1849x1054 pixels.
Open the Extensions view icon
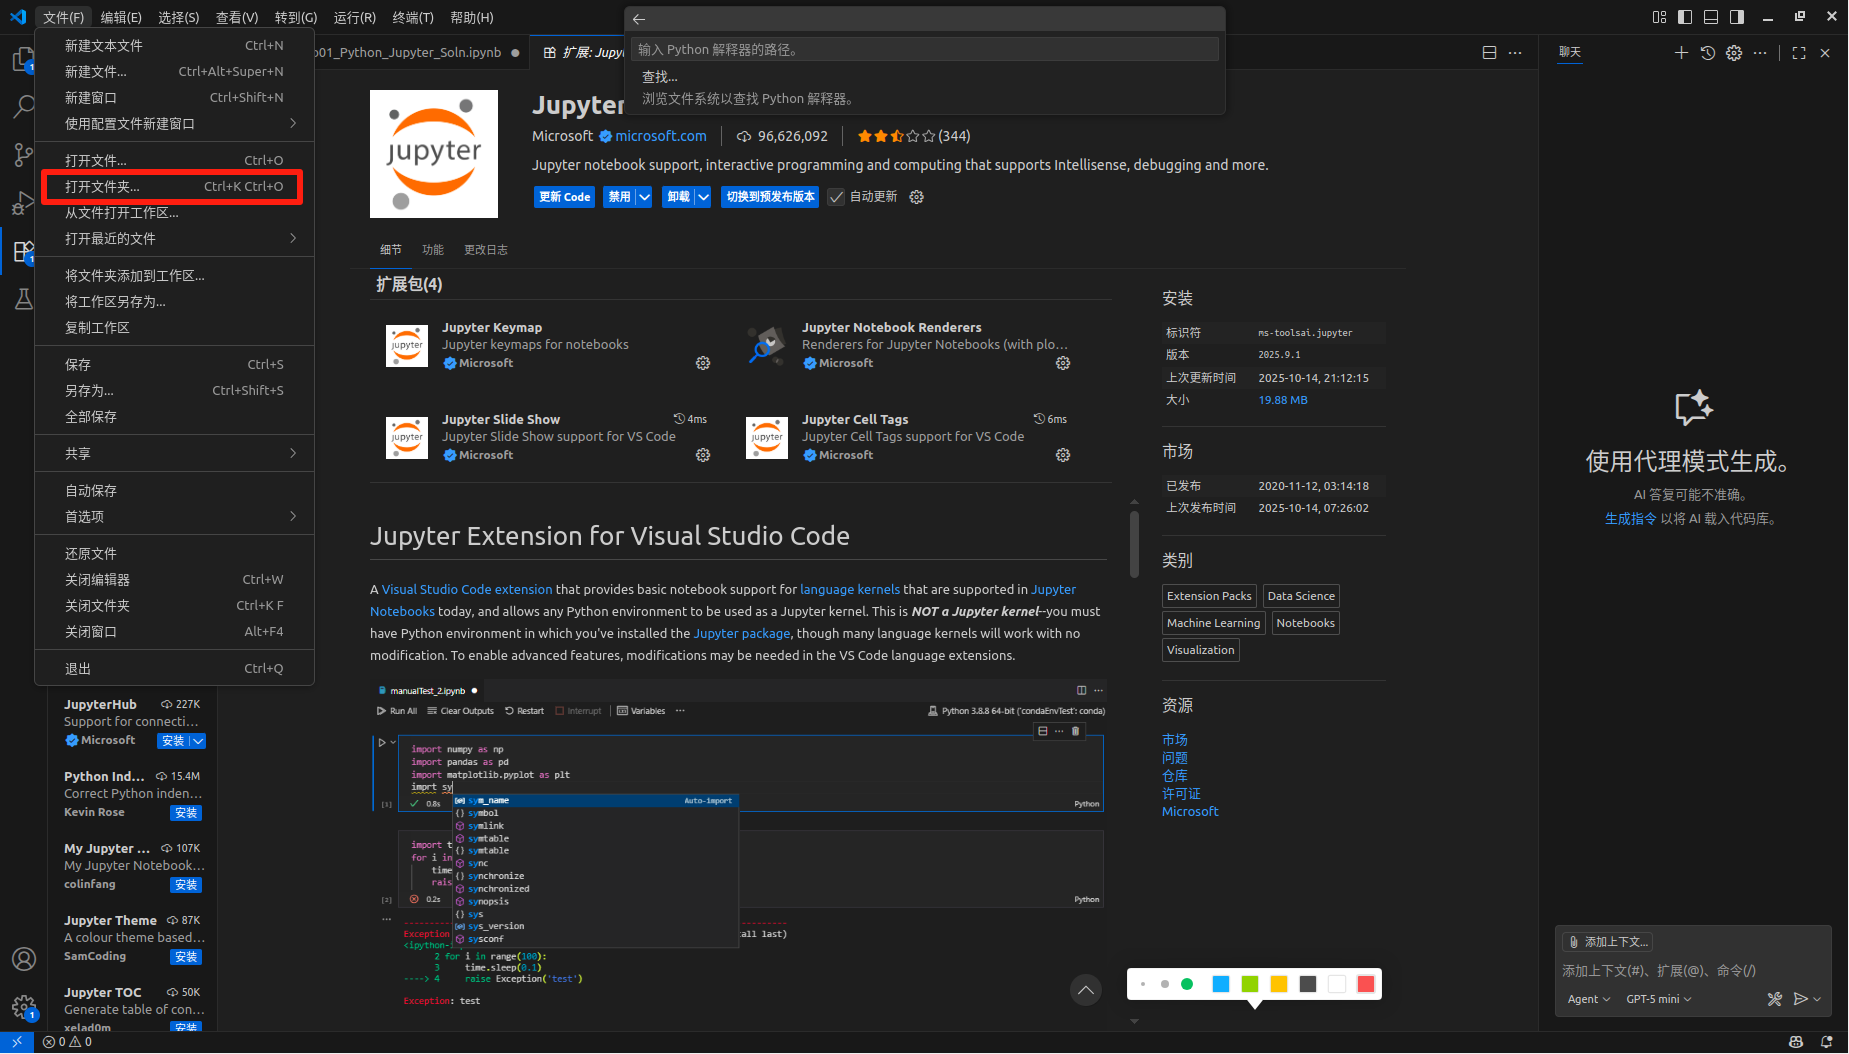click(x=22, y=251)
